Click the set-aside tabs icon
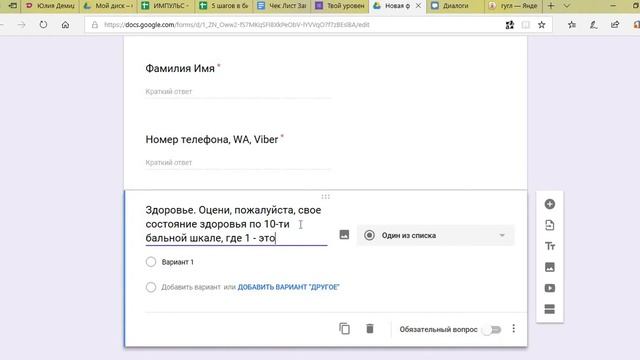This screenshot has height=360, width=640. (13, 6)
